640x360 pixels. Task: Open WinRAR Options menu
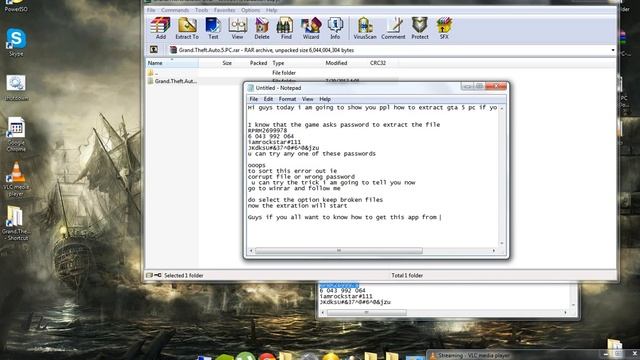coord(250,10)
